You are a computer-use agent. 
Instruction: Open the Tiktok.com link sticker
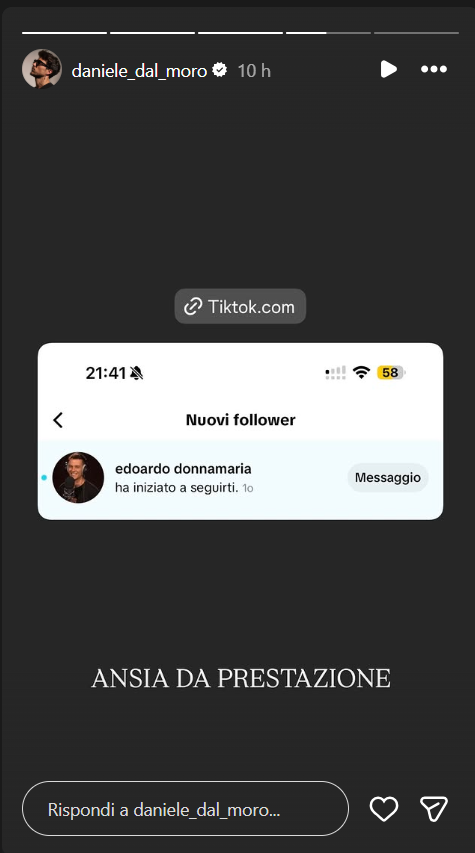(x=240, y=306)
